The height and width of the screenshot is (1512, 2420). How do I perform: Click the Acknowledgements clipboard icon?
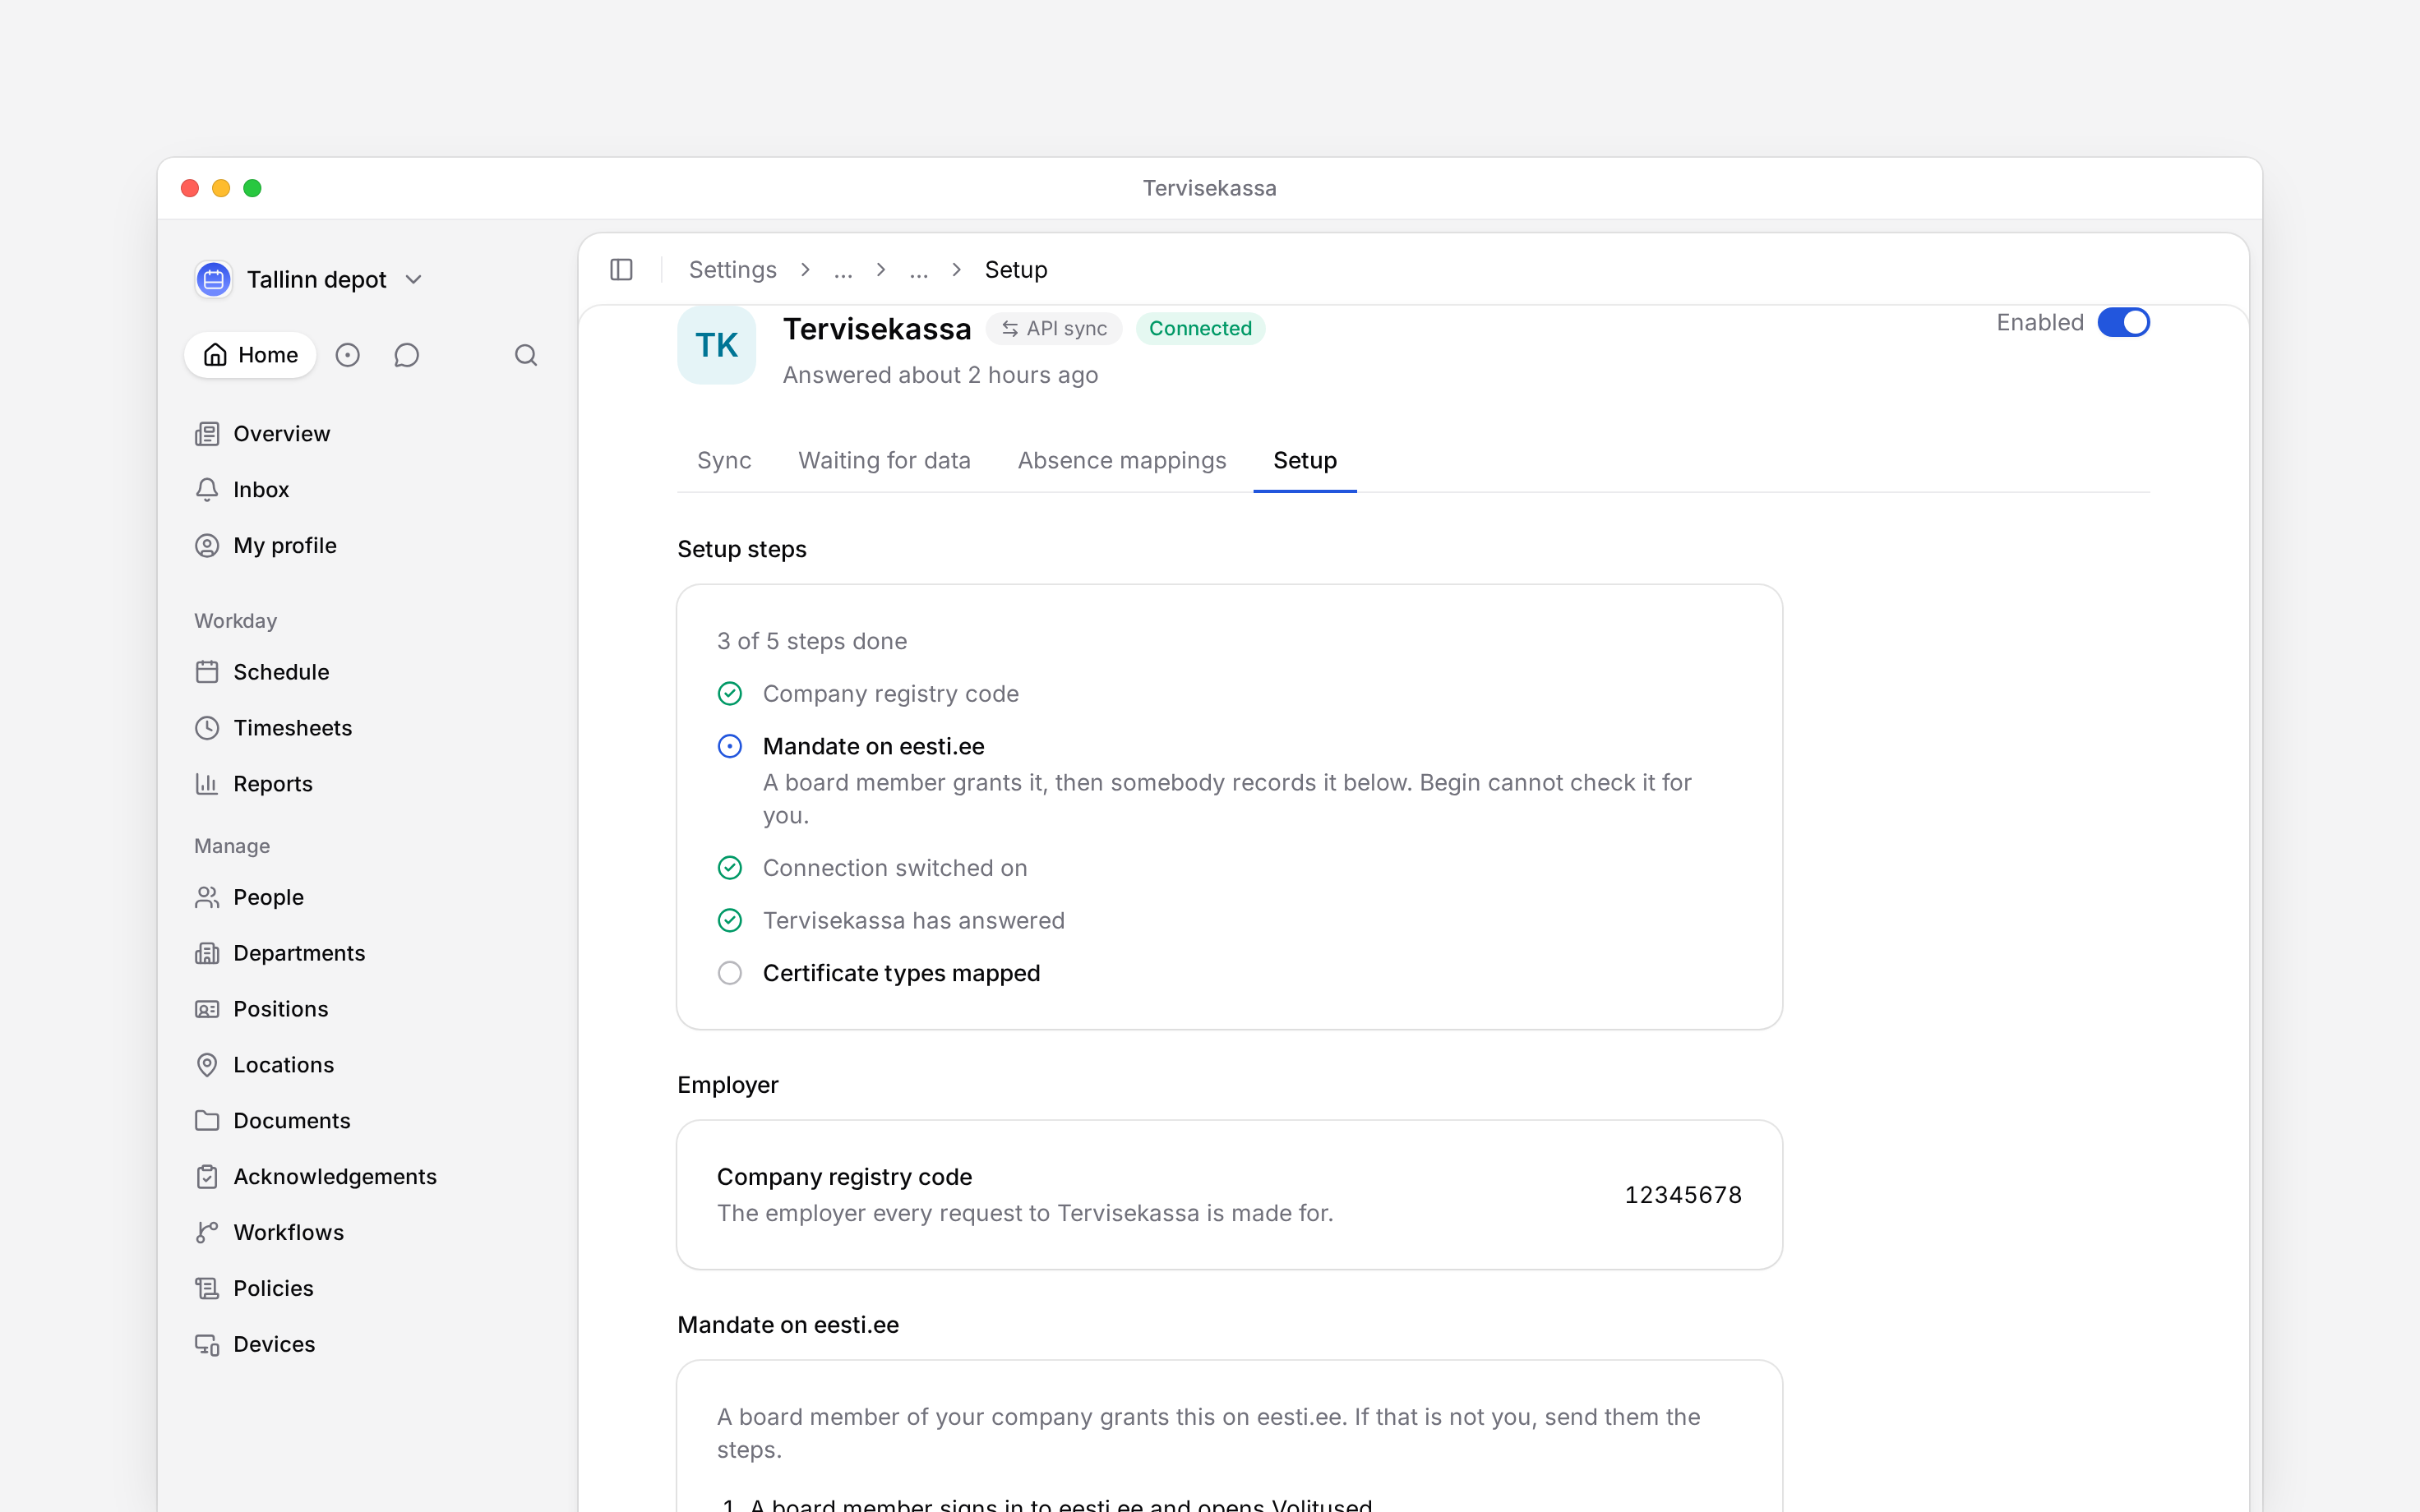207,1177
